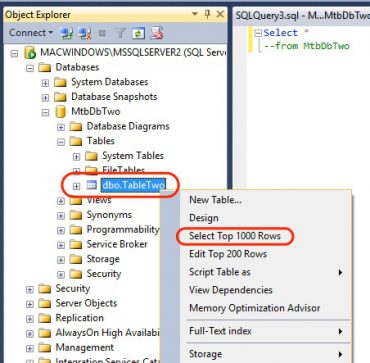
Task: Click the dbo.TableTwo table icon
Action: tap(91, 185)
